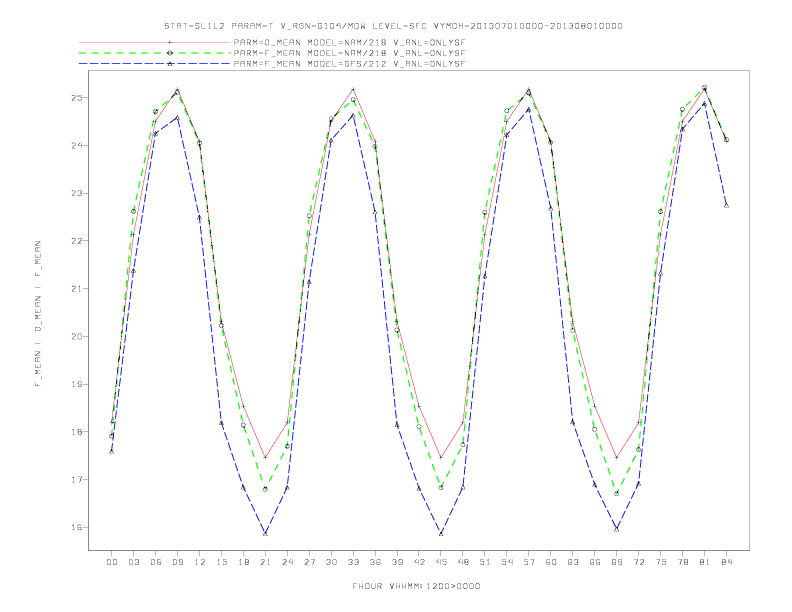This screenshot has height=612, width=792.
Task: Click blue triangle data point at hour 21
Action: tap(265, 533)
